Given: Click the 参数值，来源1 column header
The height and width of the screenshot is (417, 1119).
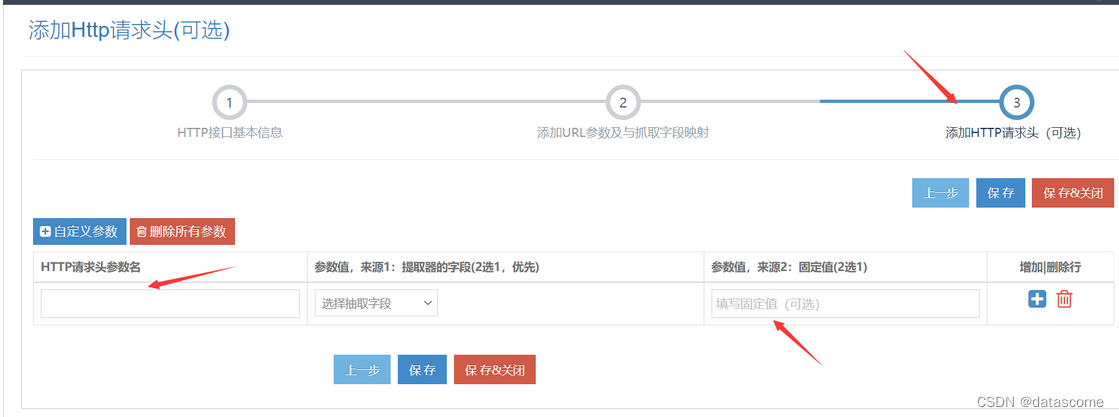Looking at the screenshot, I should point(426,267).
